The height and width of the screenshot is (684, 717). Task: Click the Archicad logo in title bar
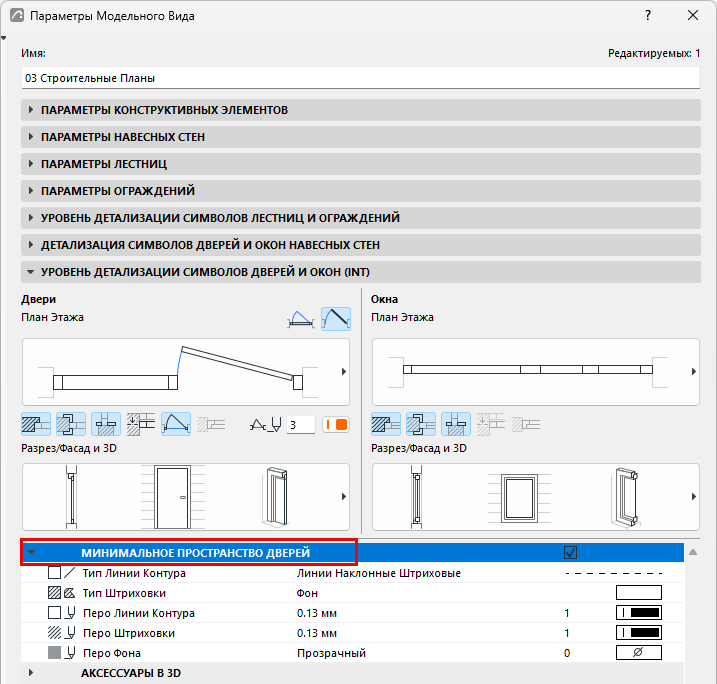point(17,16)
